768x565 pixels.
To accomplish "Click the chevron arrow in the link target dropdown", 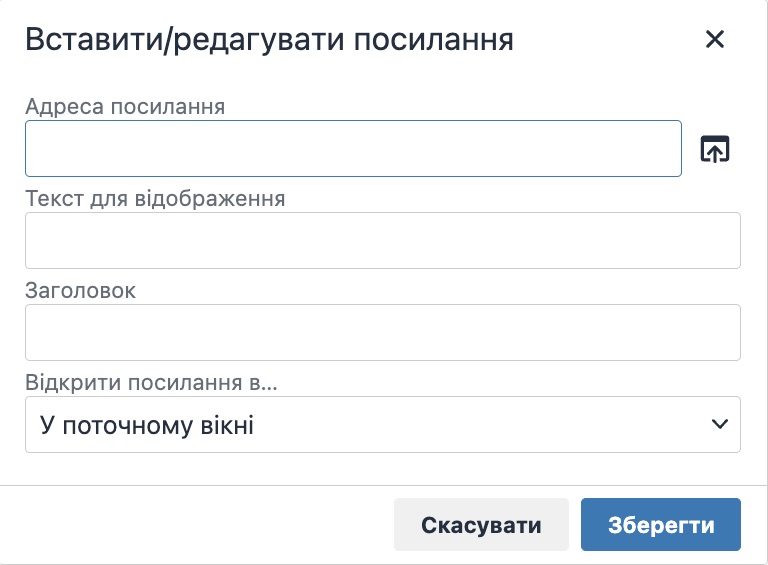I will (719, 425).
